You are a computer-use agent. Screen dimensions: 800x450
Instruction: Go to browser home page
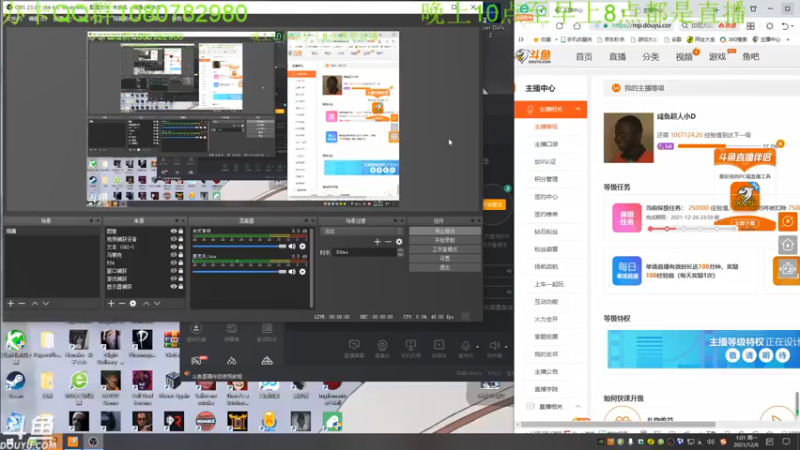click(x=577, y=26)
